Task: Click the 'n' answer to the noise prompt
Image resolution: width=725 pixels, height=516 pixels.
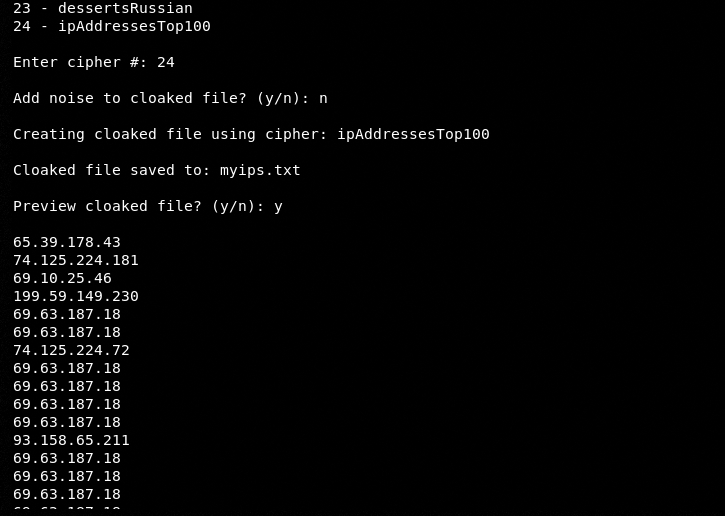Action: [323, 98]
